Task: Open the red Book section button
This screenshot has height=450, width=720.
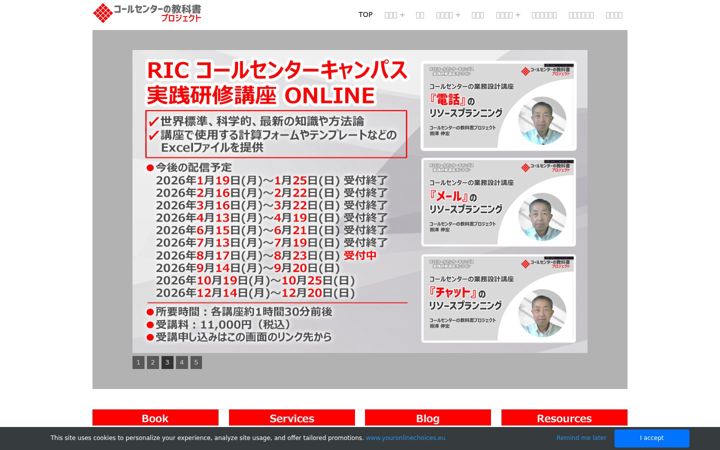Action: click(x=155, y=418)
